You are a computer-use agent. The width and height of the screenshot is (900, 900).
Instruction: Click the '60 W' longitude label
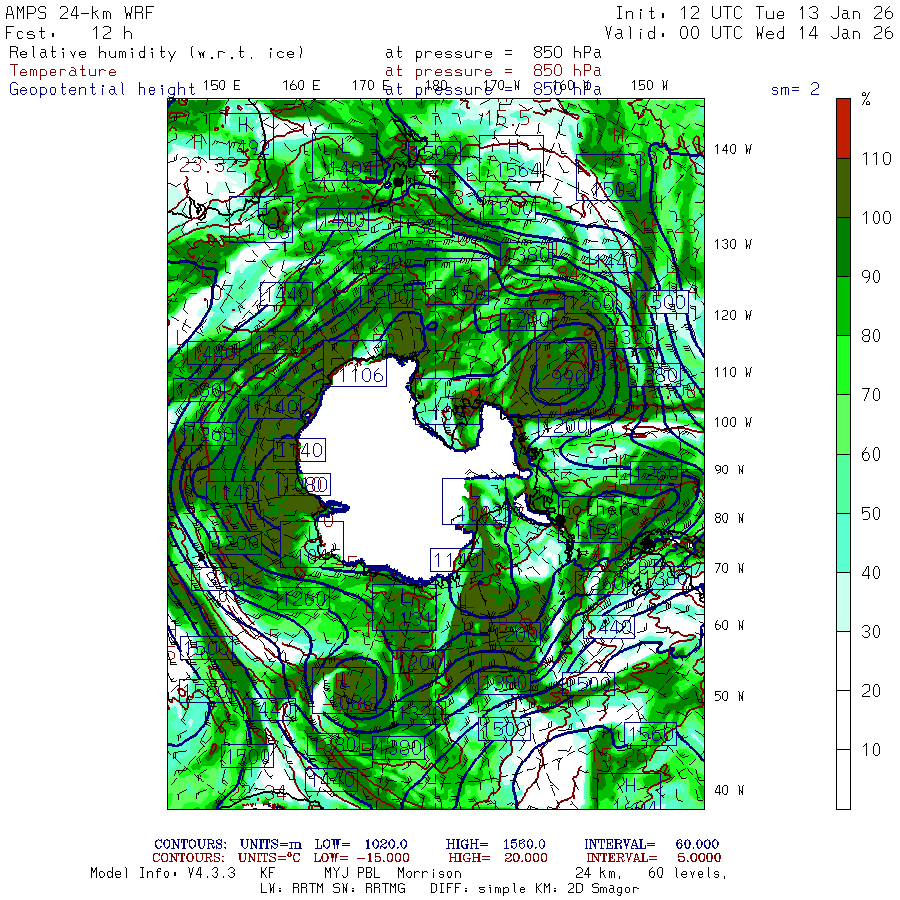[730, 625]
